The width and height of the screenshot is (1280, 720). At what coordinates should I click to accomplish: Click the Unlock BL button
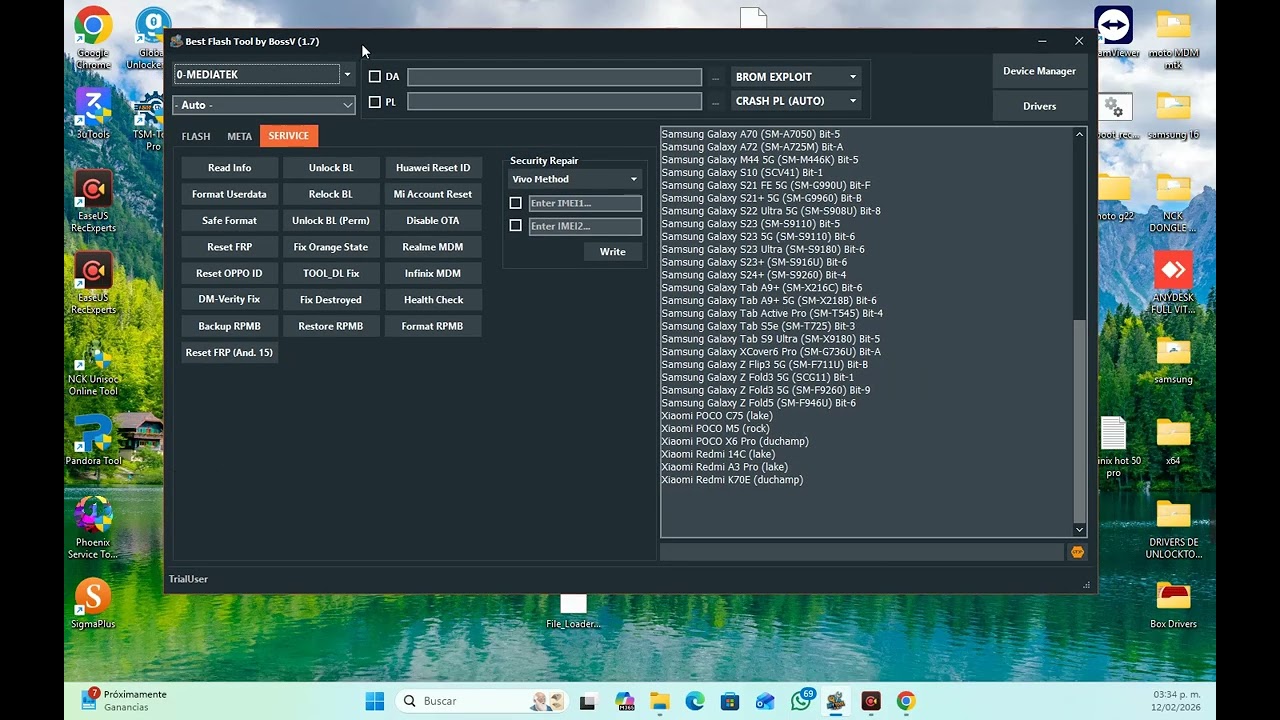point(331,168)
